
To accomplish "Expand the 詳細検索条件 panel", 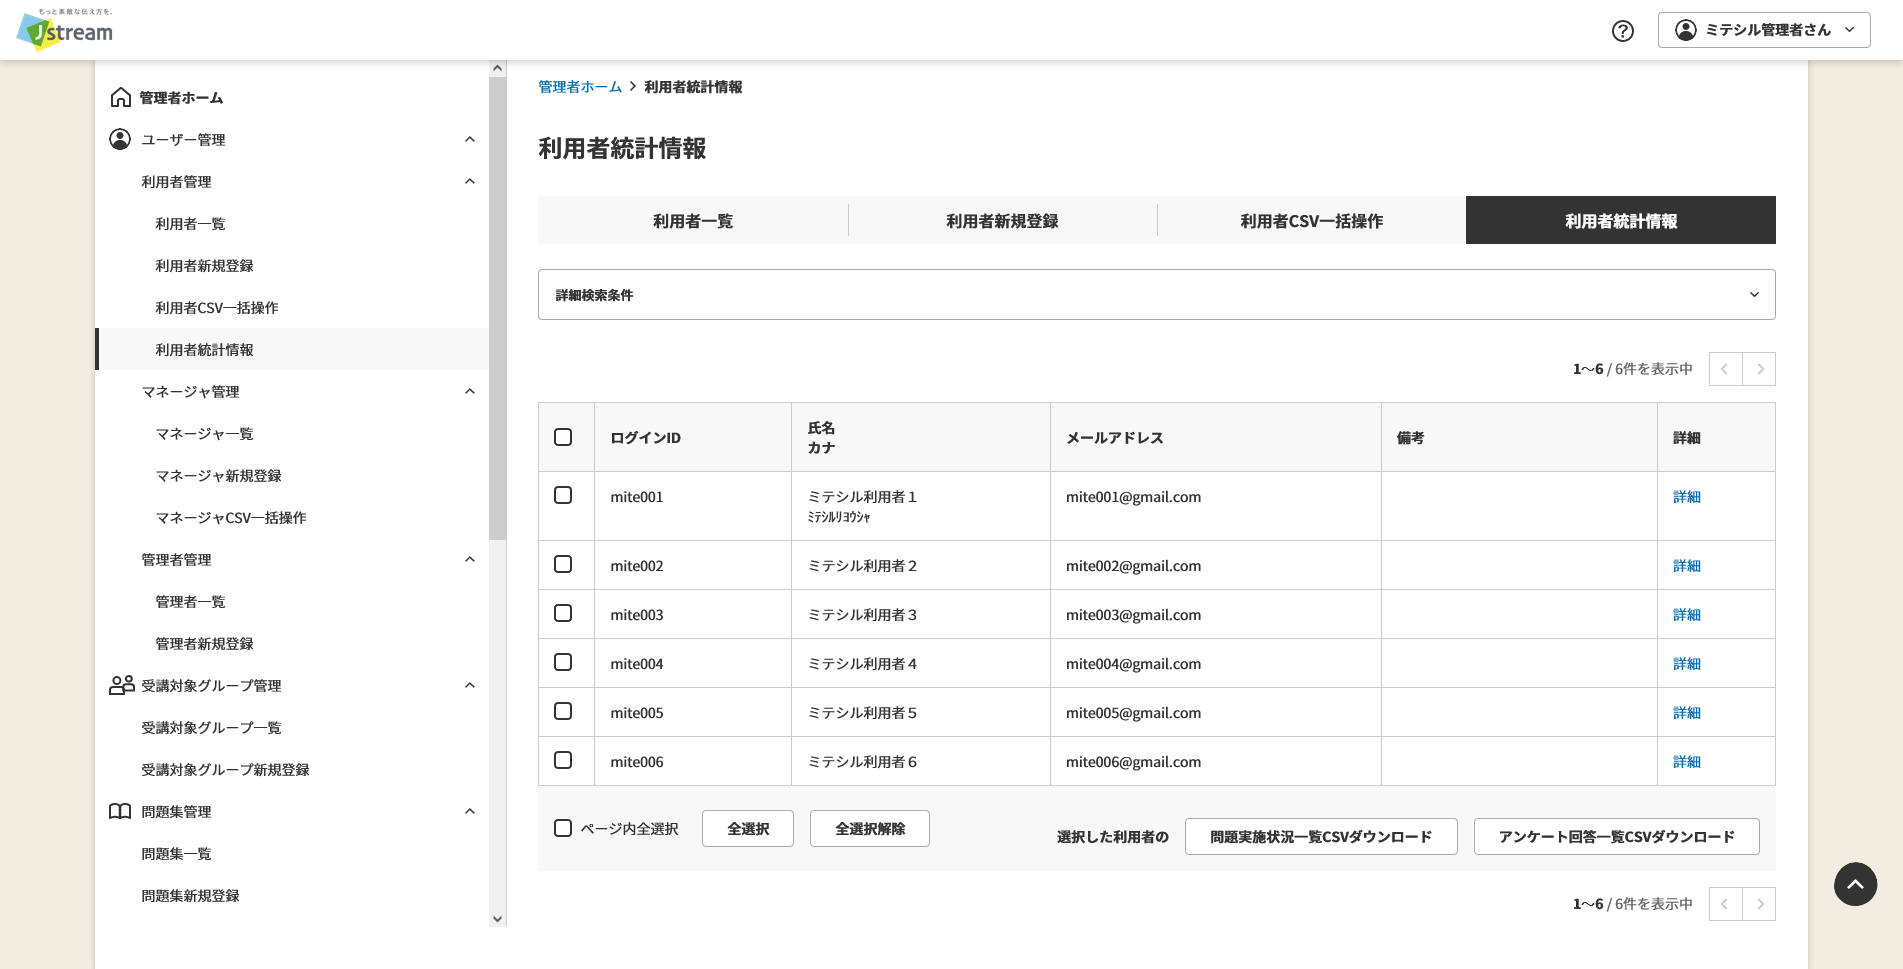I will 1156,295.
